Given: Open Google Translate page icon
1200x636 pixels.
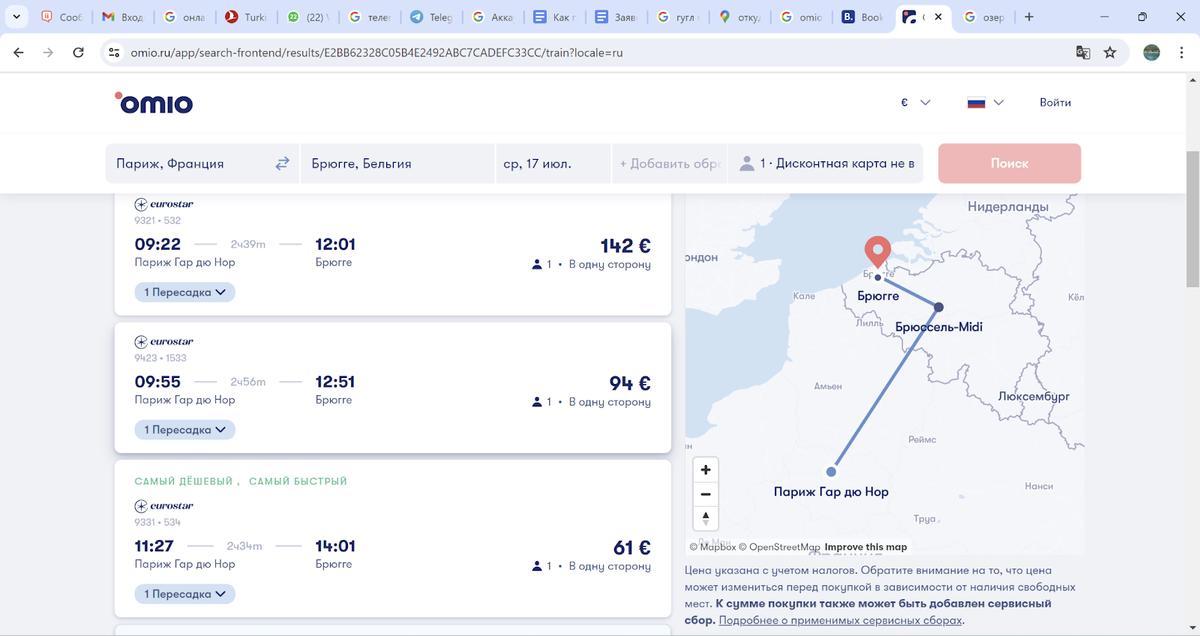Looking at the screenshot, I should tap(1082, 52).
